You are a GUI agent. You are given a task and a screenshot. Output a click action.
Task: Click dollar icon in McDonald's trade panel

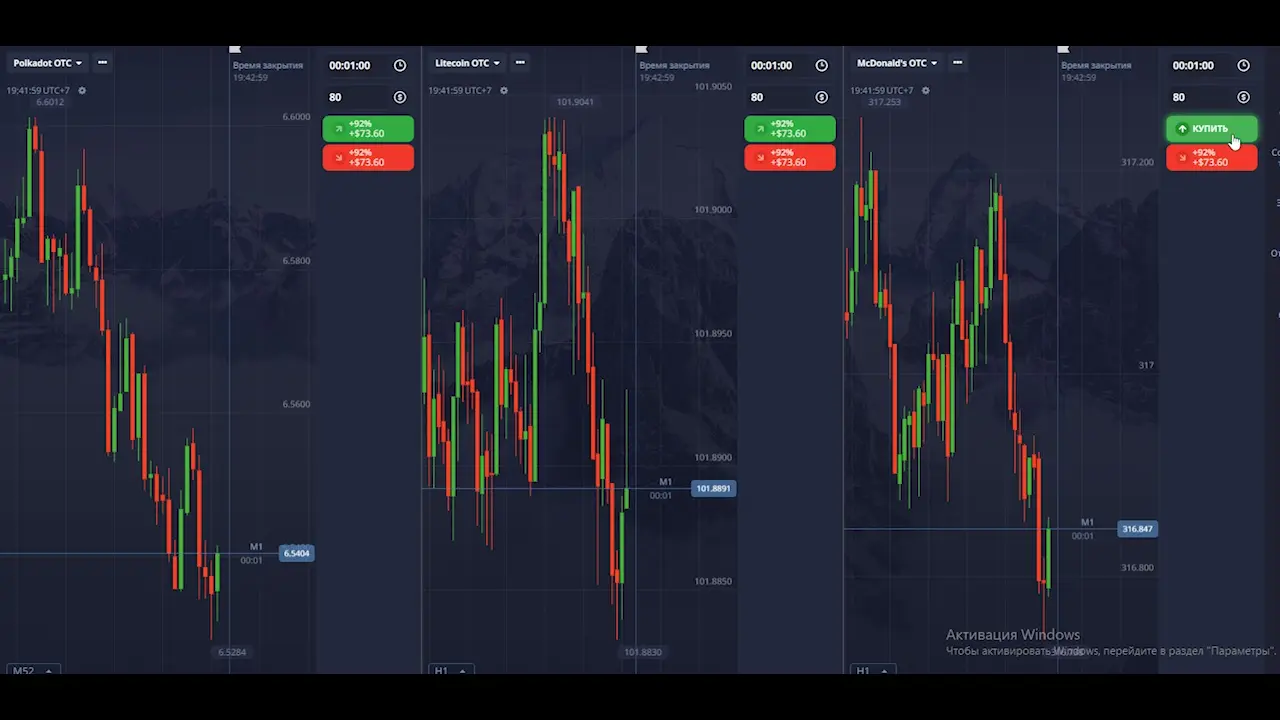[1244, 97]
